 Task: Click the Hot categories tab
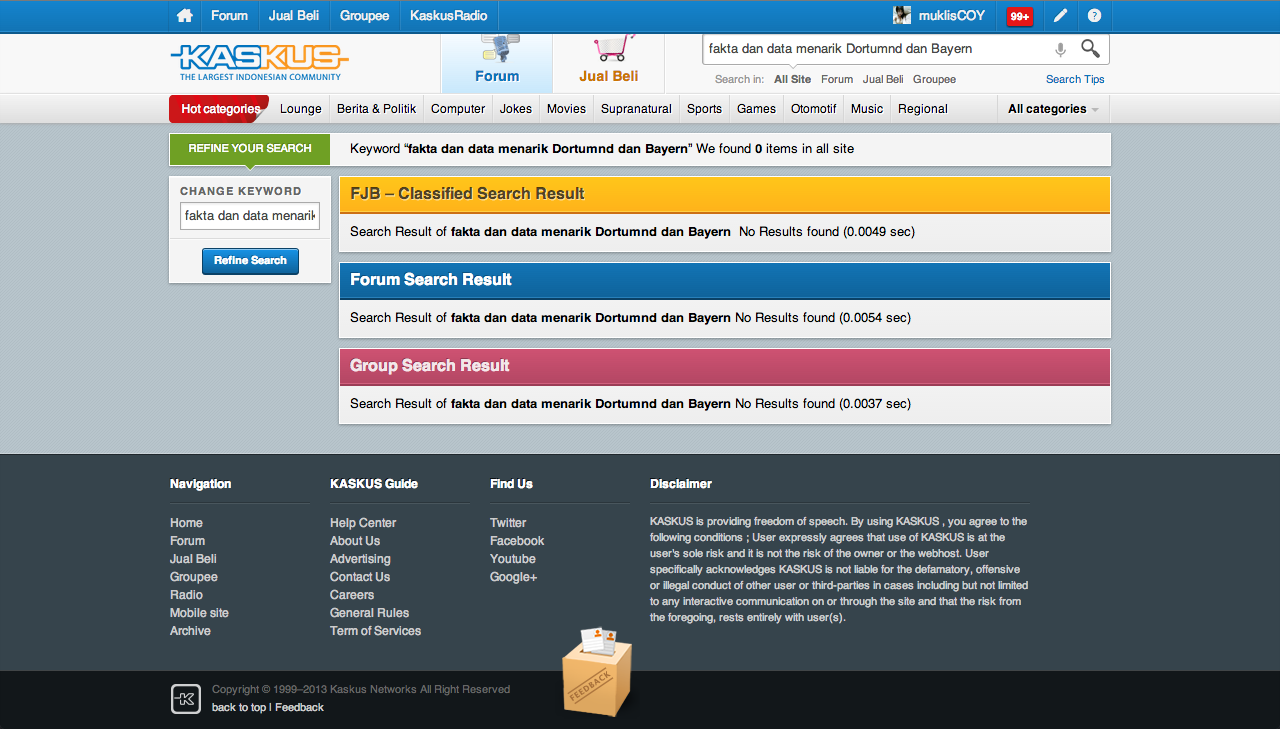[x=220, y=109]
